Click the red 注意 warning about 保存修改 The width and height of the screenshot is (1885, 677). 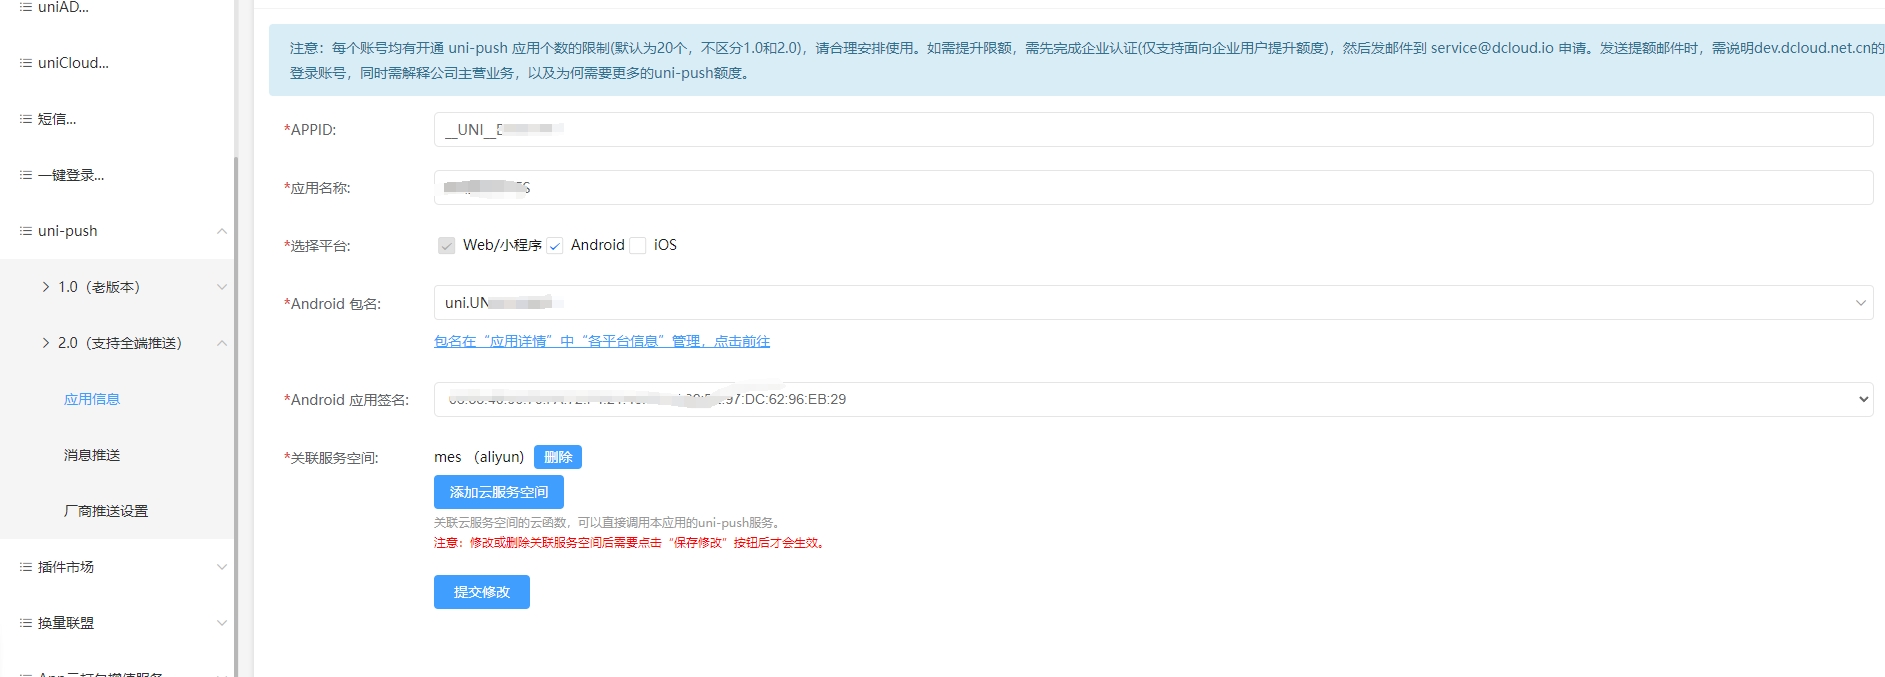(630, 543)
